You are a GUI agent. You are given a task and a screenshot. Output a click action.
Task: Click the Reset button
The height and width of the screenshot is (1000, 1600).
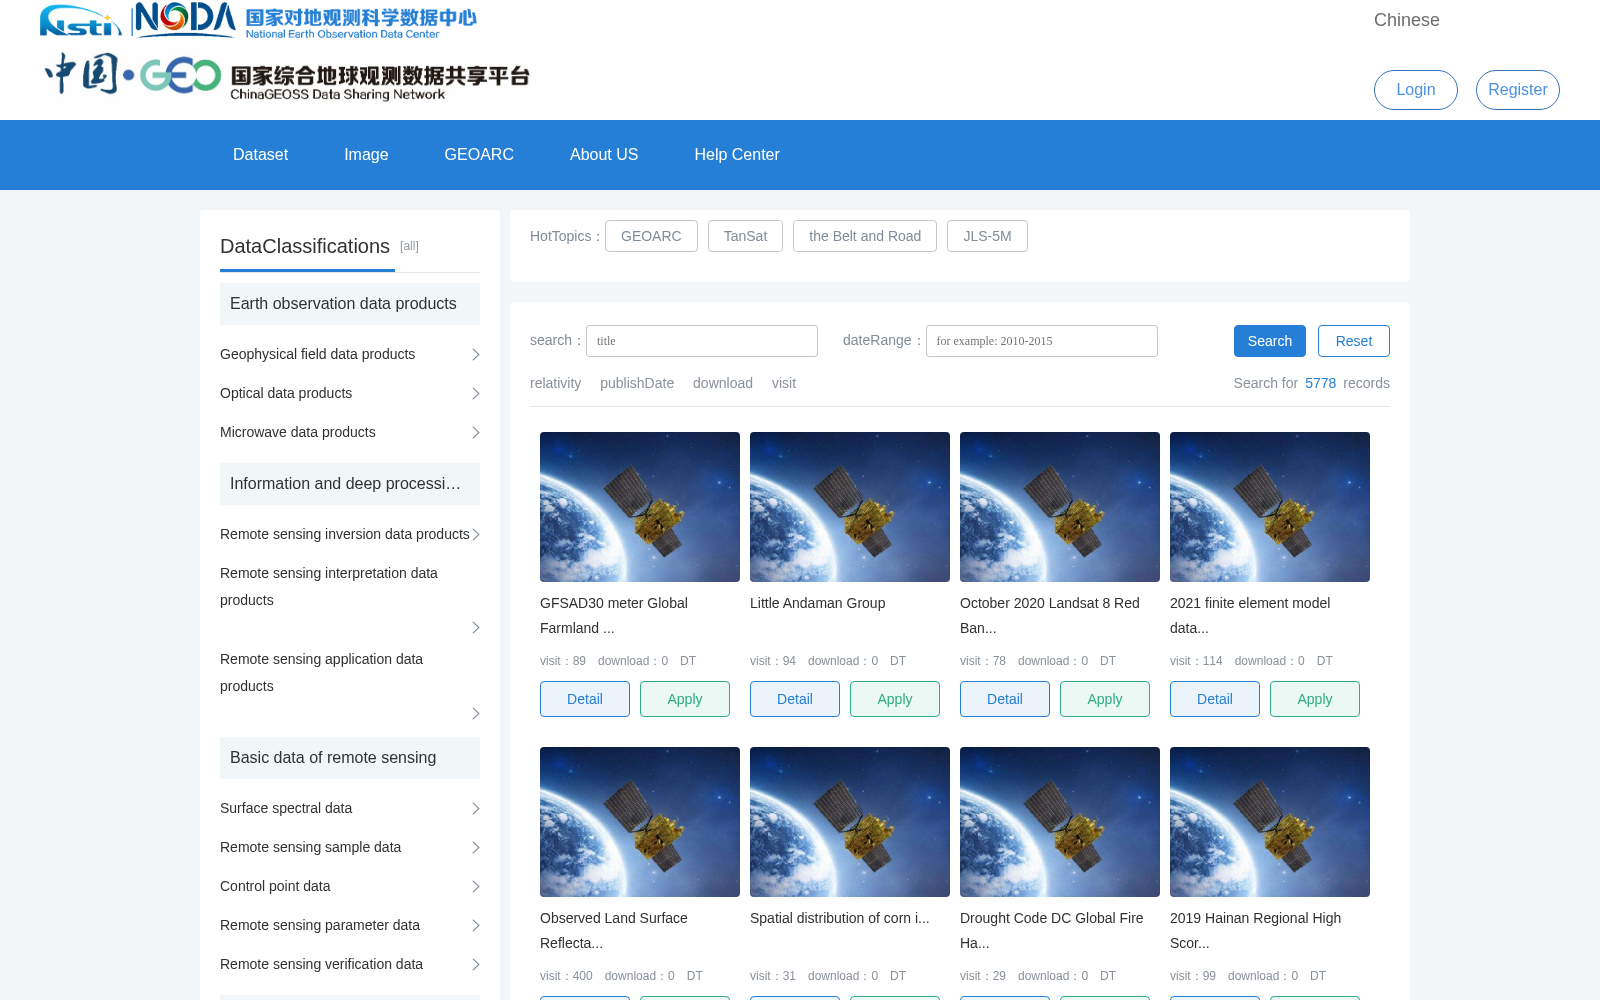pos(1354,341)
